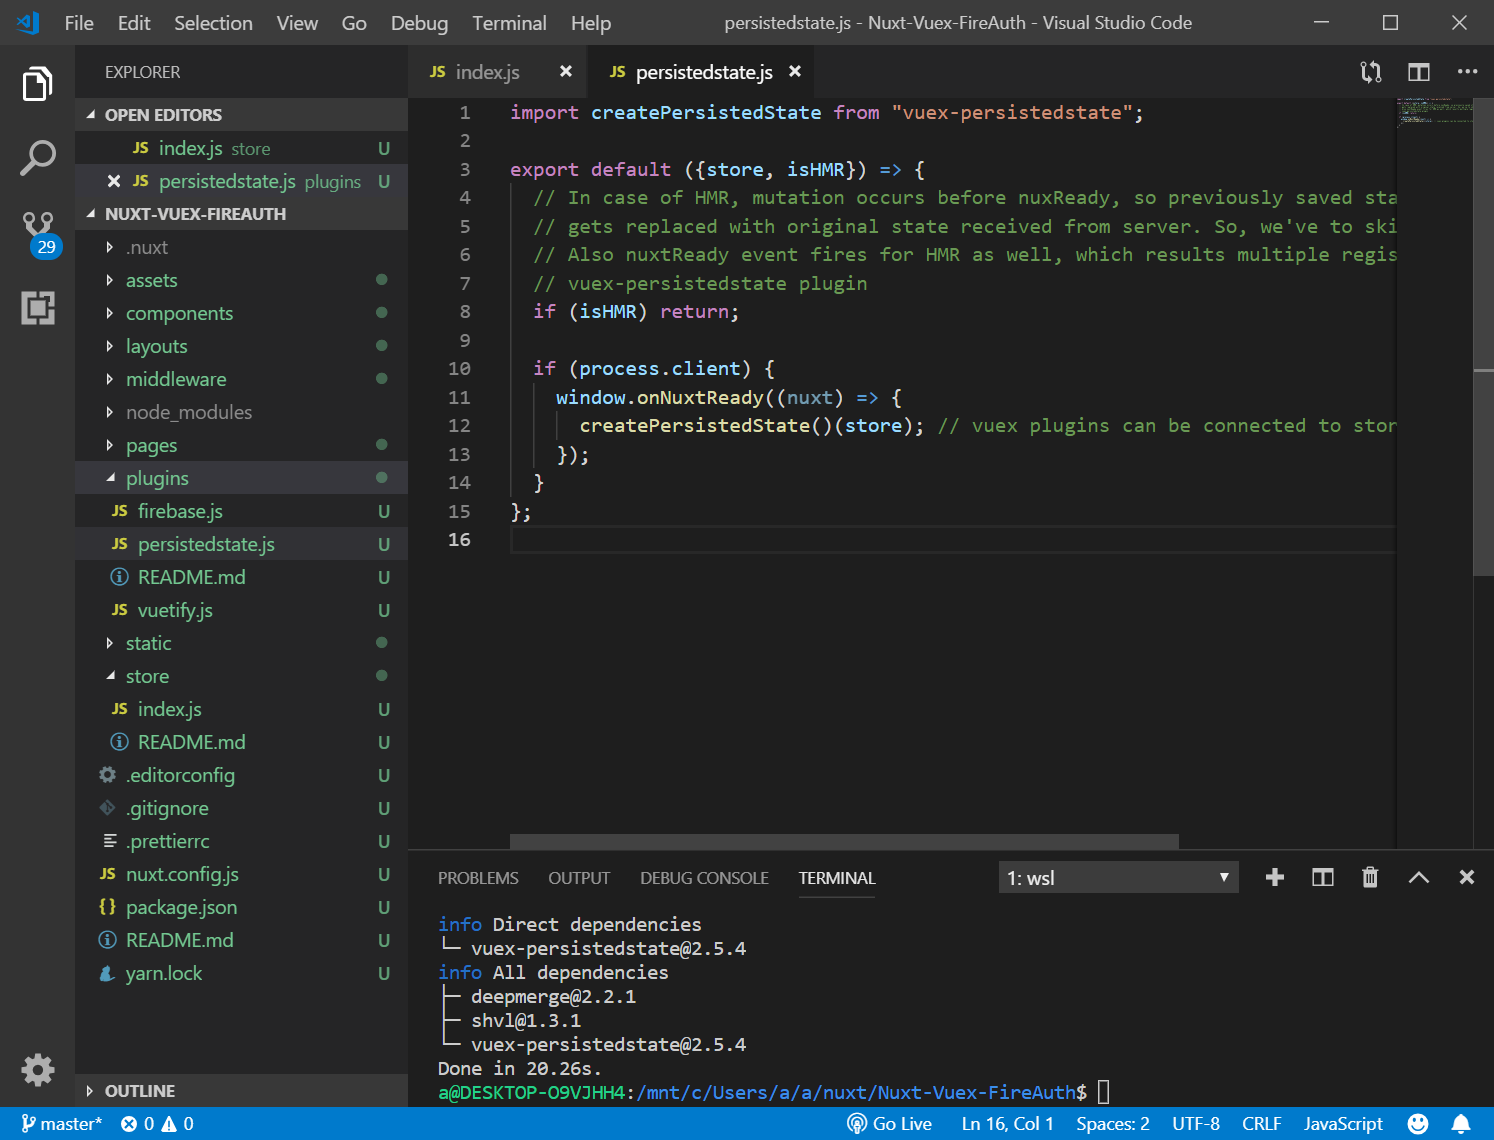The height and width of the screenshot is (1140, 1494).
Task: Select index.js store in Open Editors
Action: click(x=241, y=148)
